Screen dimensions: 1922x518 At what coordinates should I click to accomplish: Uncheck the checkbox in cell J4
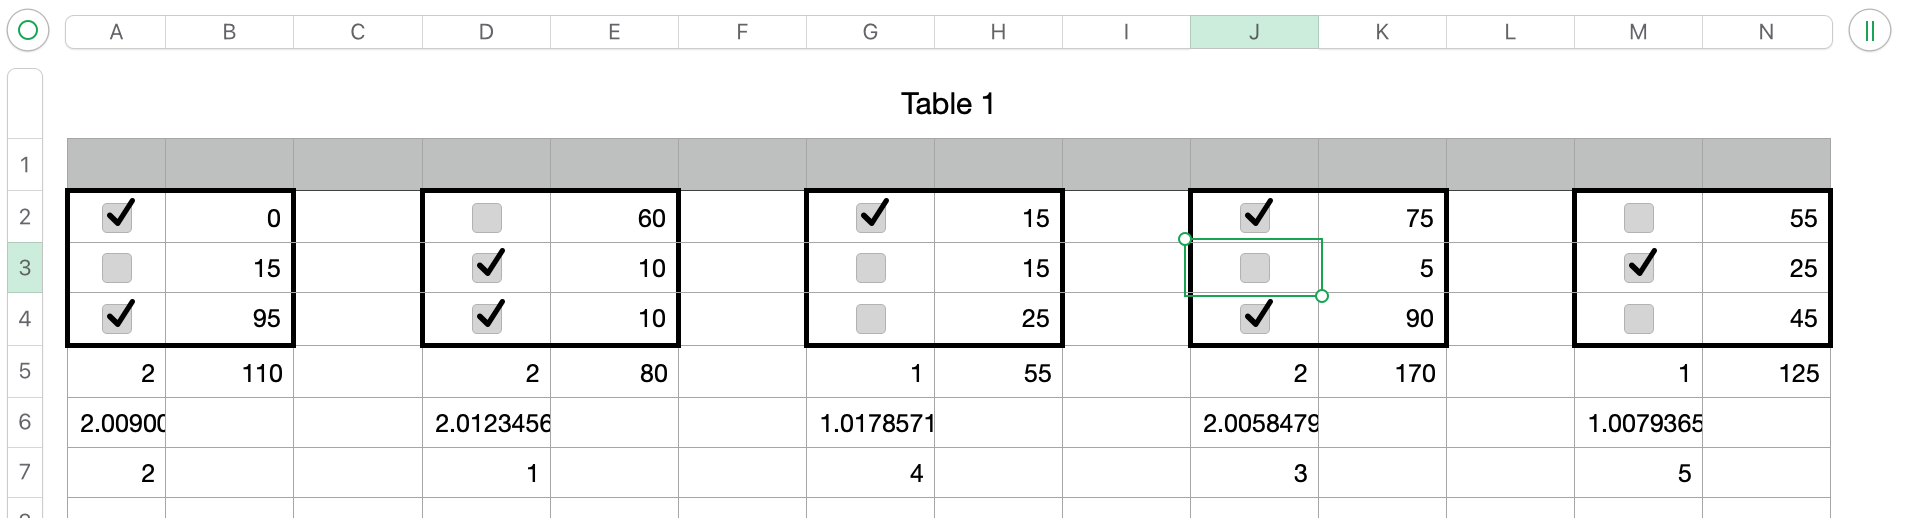[x=1255, y=318]
